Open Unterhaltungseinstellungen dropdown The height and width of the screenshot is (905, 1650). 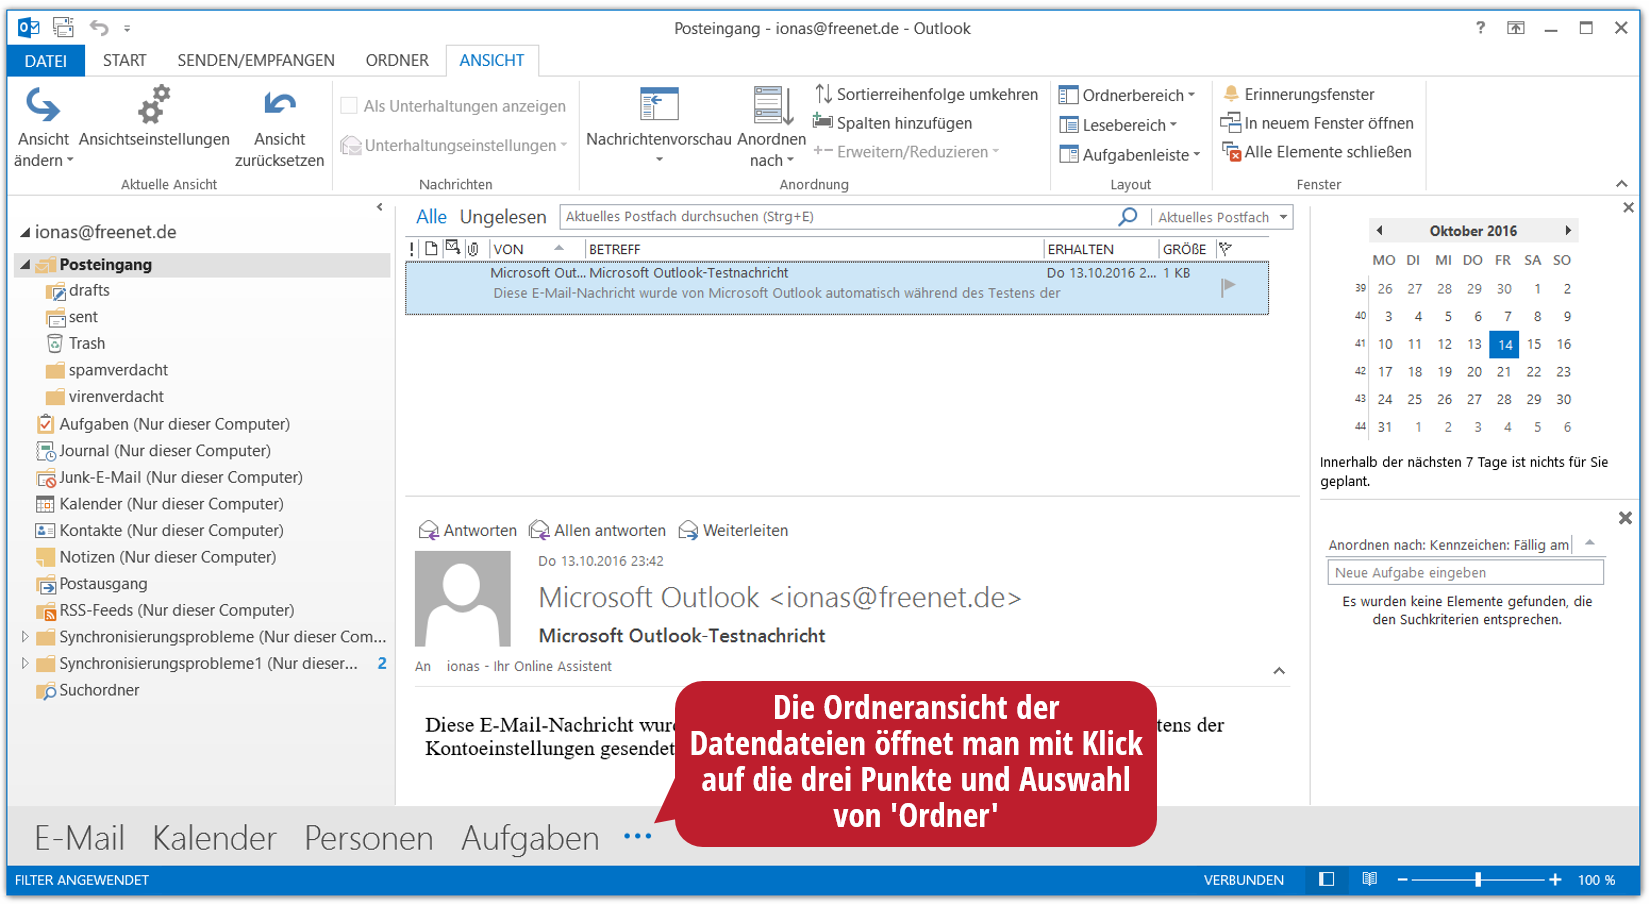click(454, 145)
